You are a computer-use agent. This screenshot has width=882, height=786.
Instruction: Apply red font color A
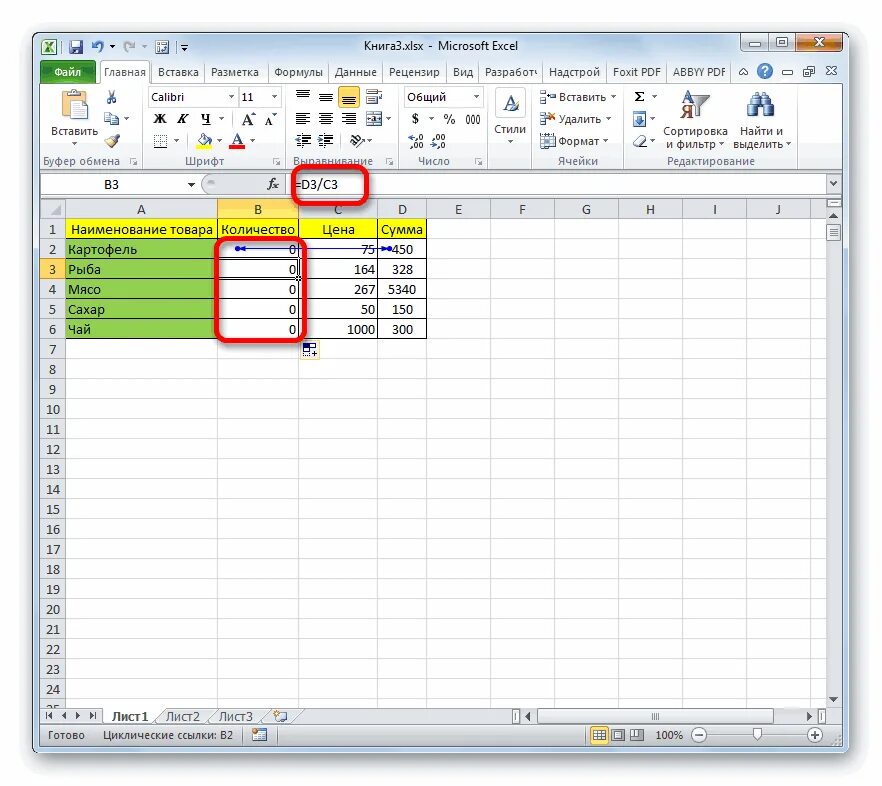click(x=237, y=141)
